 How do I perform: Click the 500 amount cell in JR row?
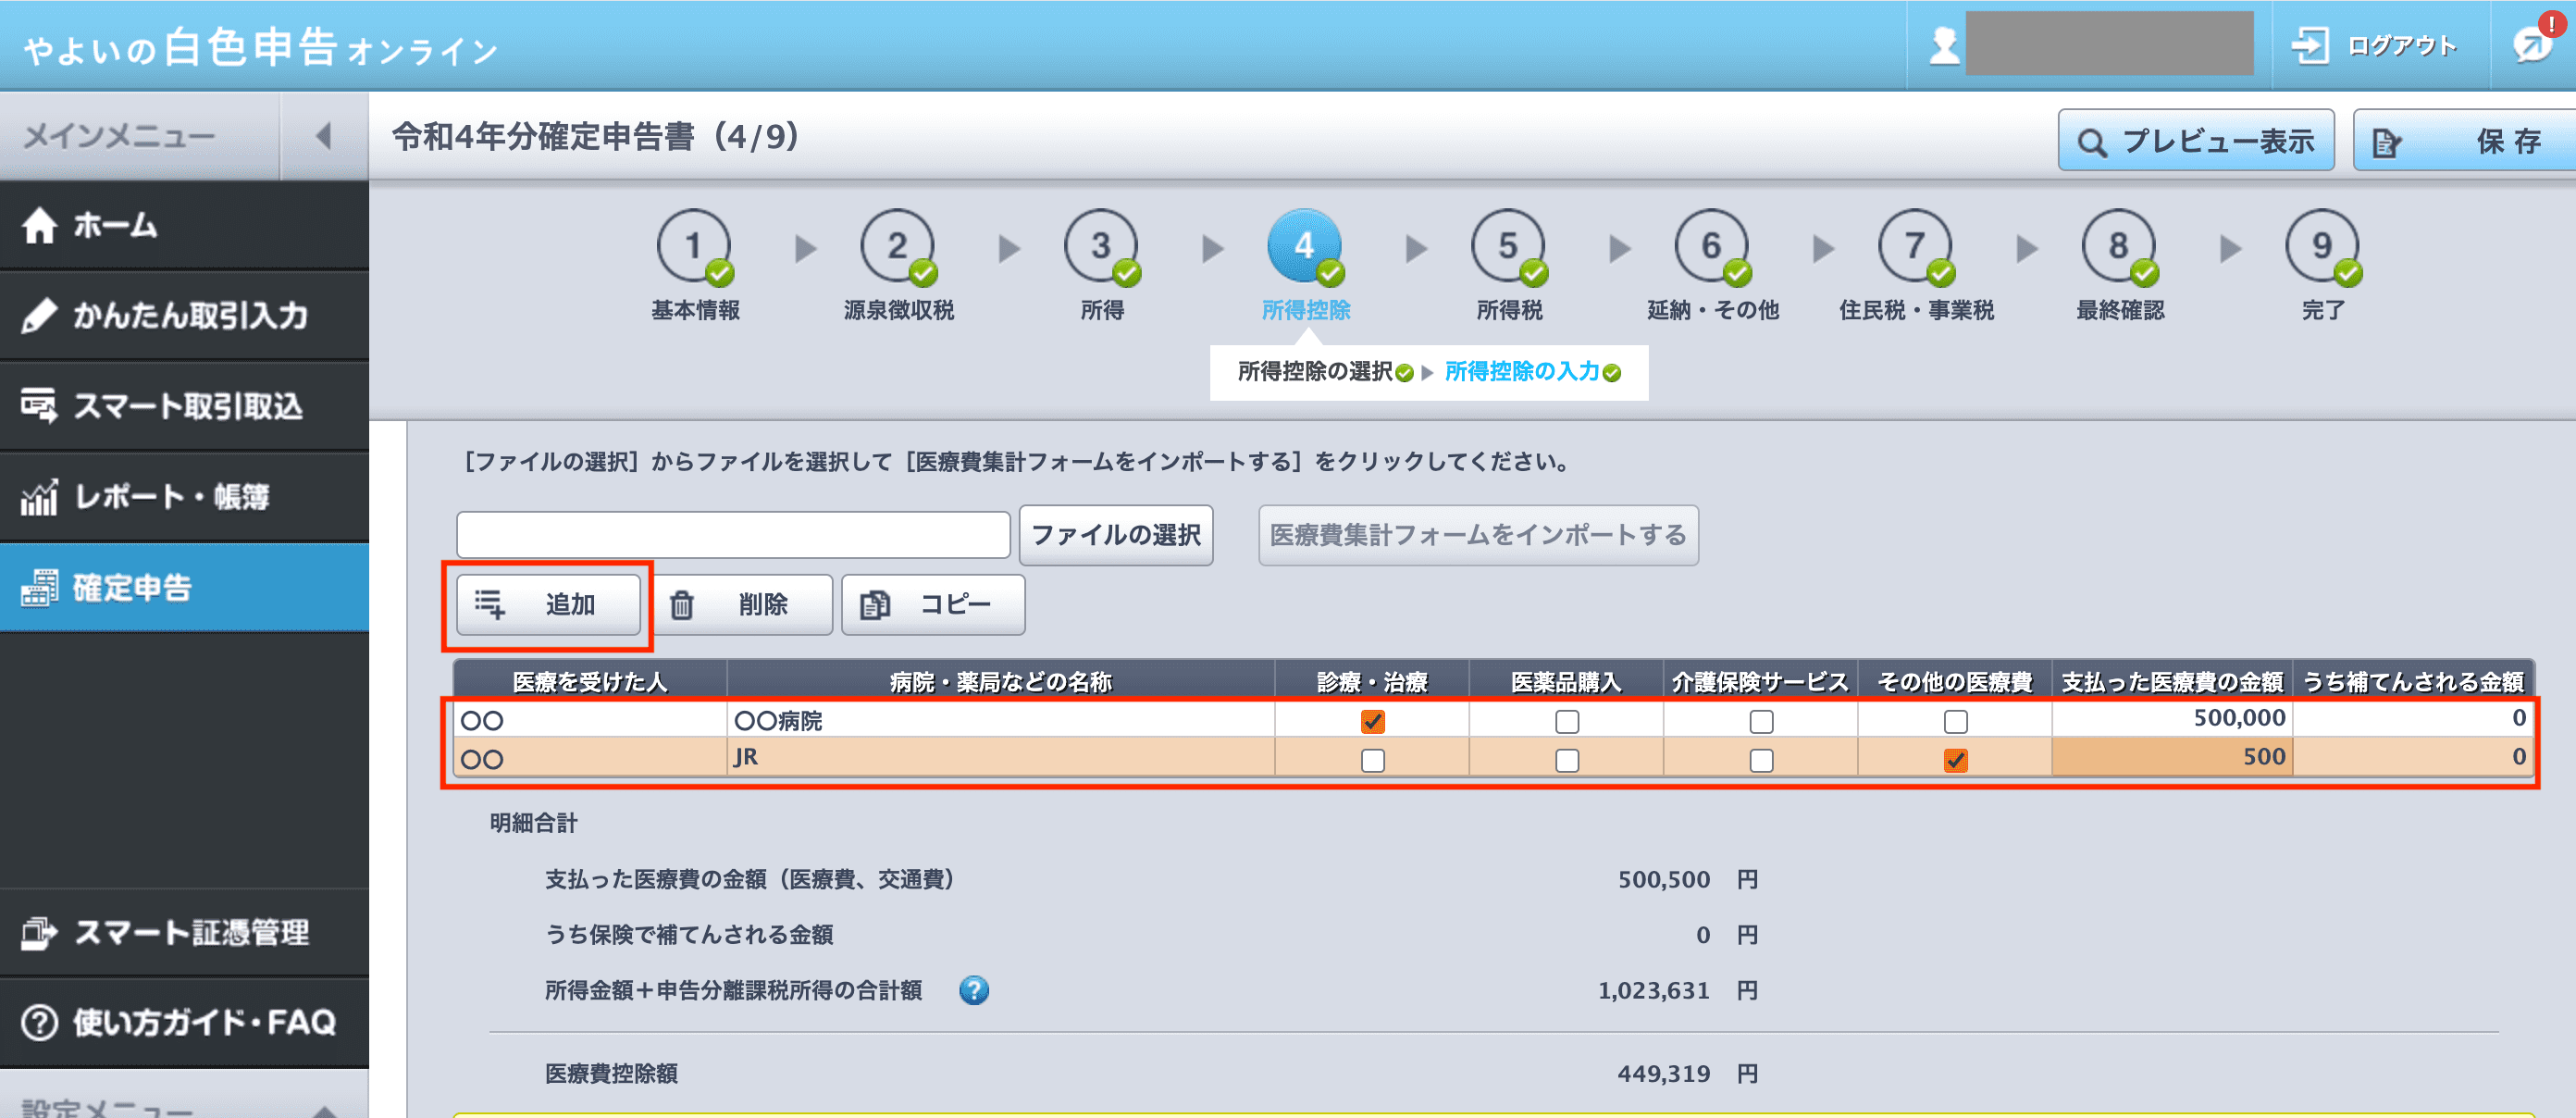tap(2172, 758)
